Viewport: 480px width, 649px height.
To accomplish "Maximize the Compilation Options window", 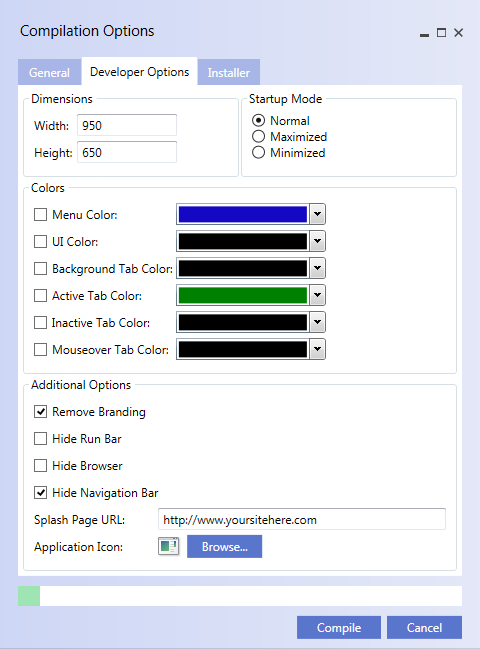I will pos(442,33).
